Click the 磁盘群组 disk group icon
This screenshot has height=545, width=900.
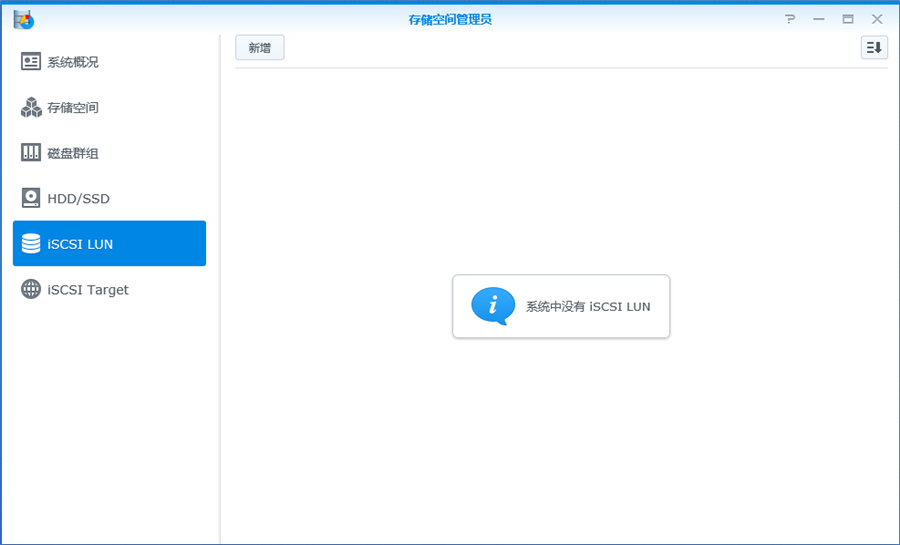(x=31, y=153)
